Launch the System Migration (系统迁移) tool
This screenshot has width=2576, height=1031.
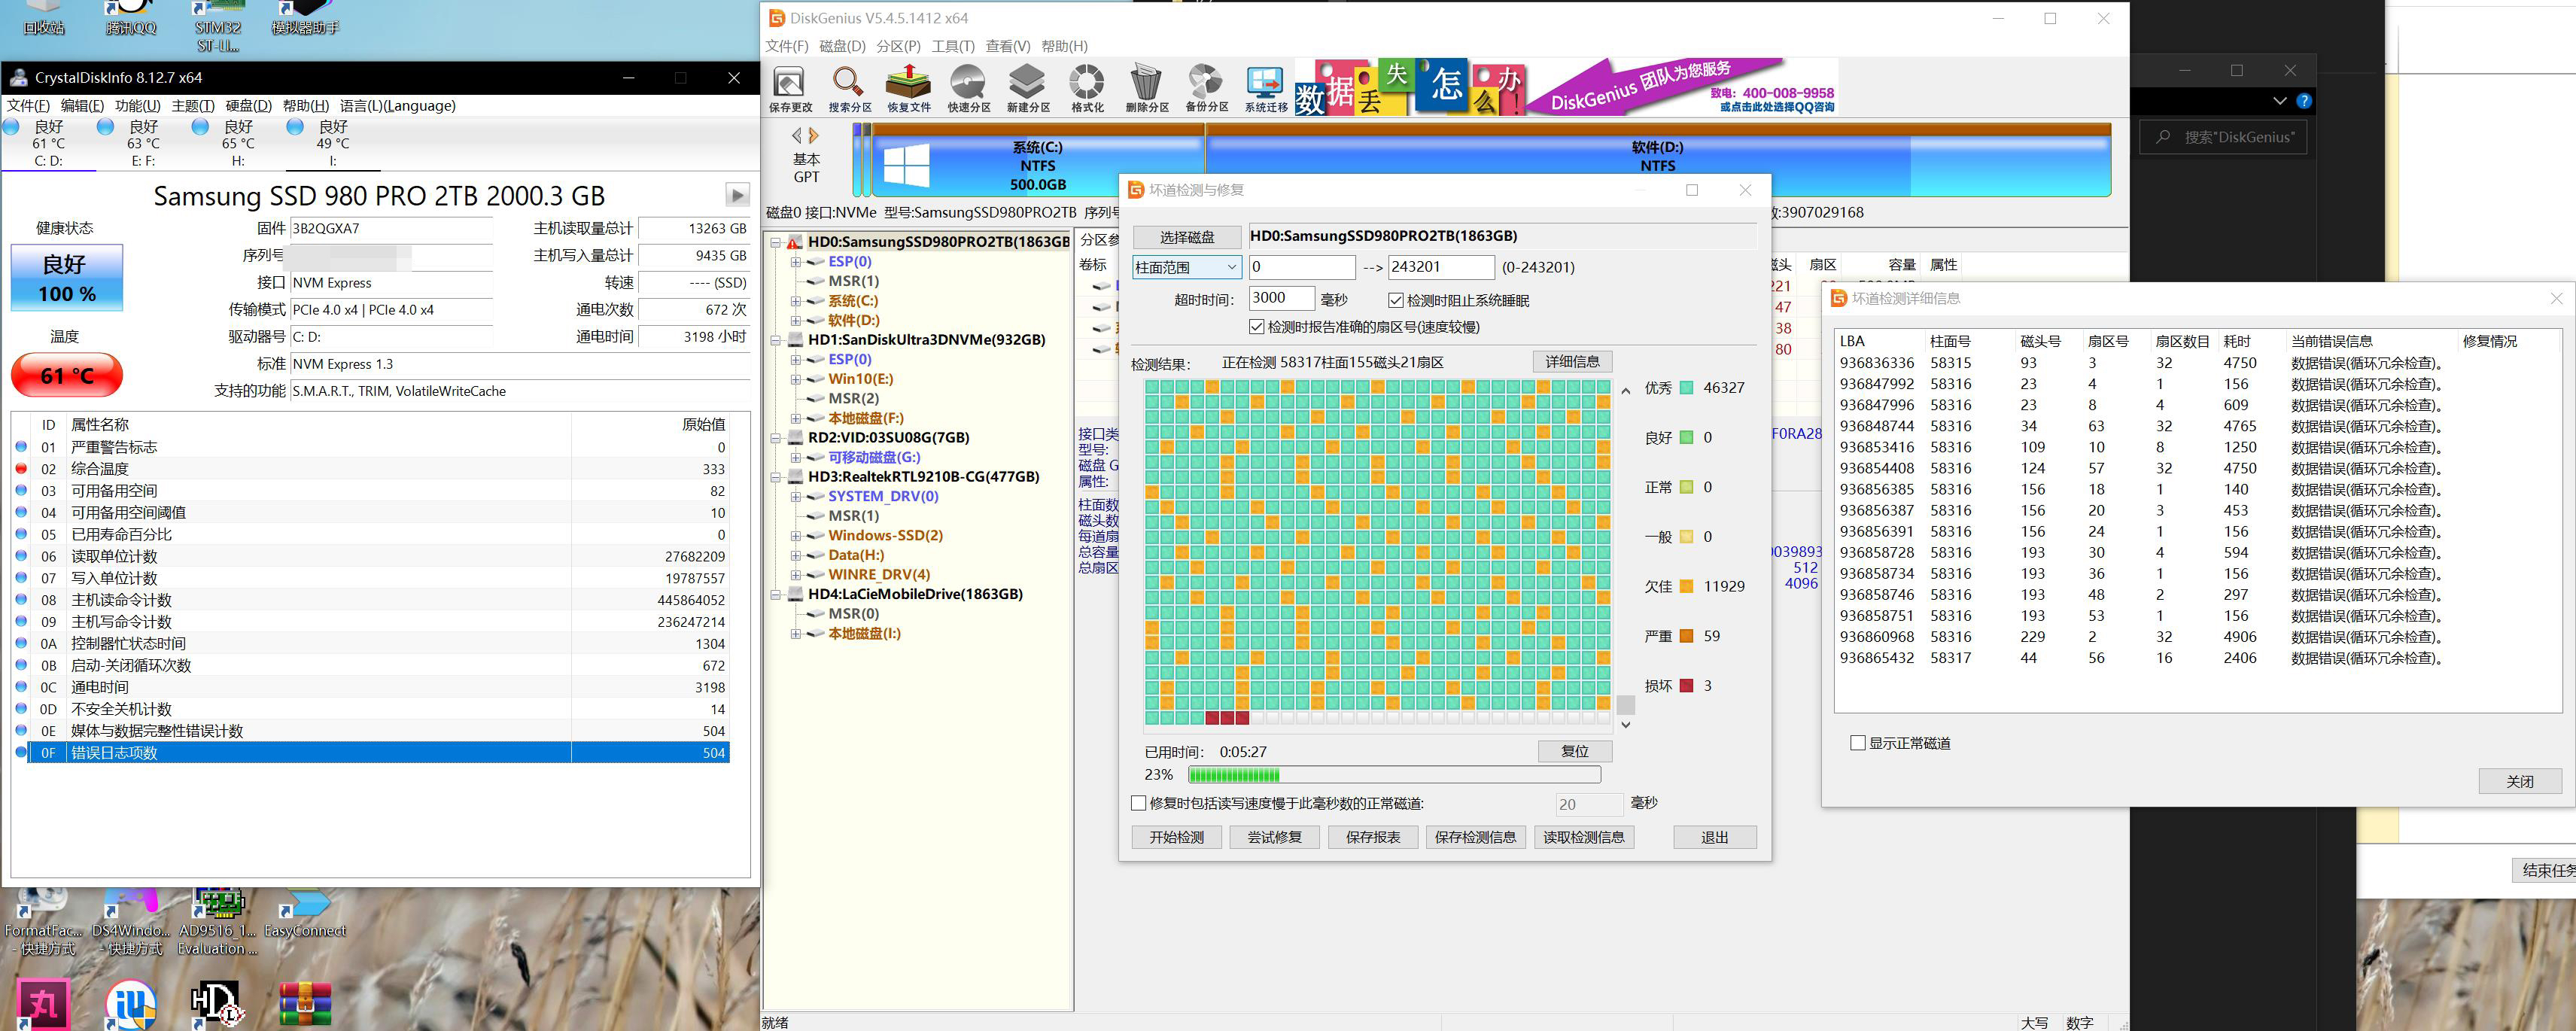click(1265, 89)
